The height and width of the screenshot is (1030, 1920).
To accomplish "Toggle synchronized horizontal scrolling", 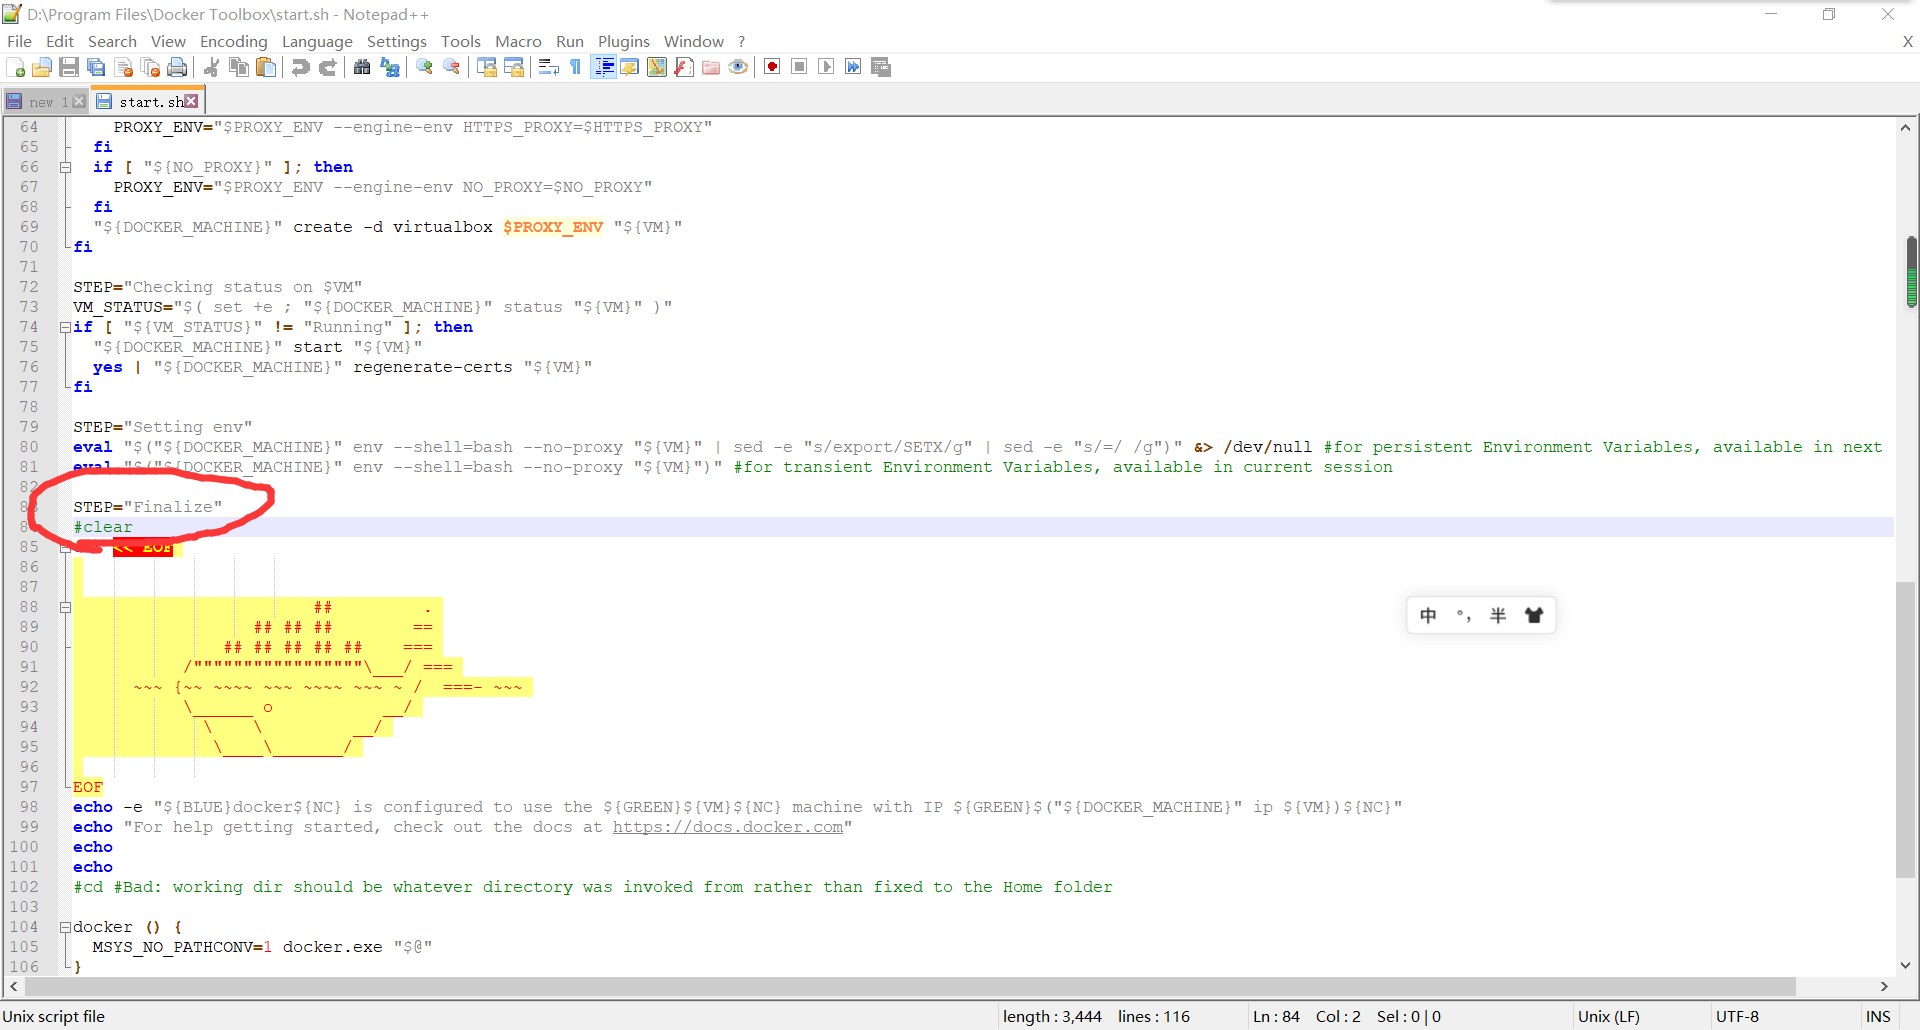I will point(514,67).
